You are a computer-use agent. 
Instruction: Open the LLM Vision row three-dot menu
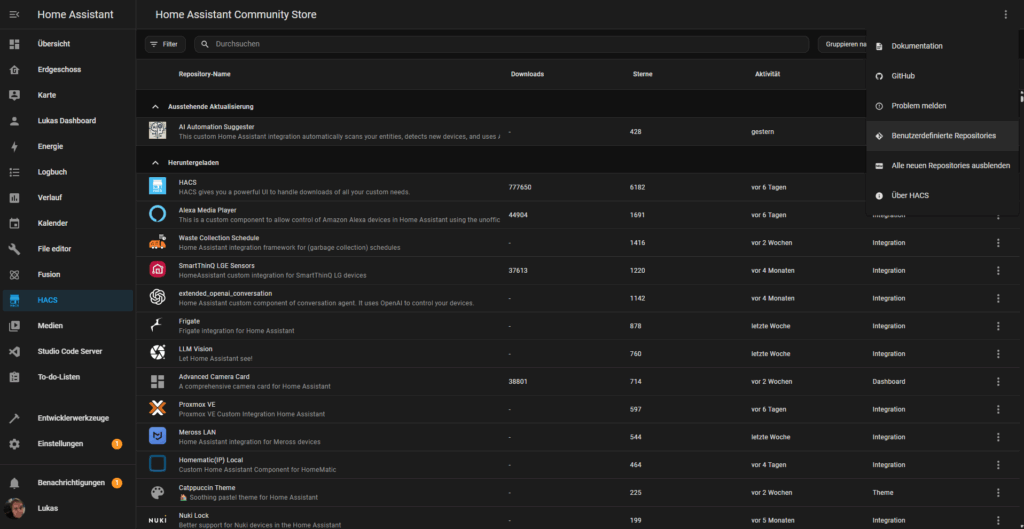point(998,353)
